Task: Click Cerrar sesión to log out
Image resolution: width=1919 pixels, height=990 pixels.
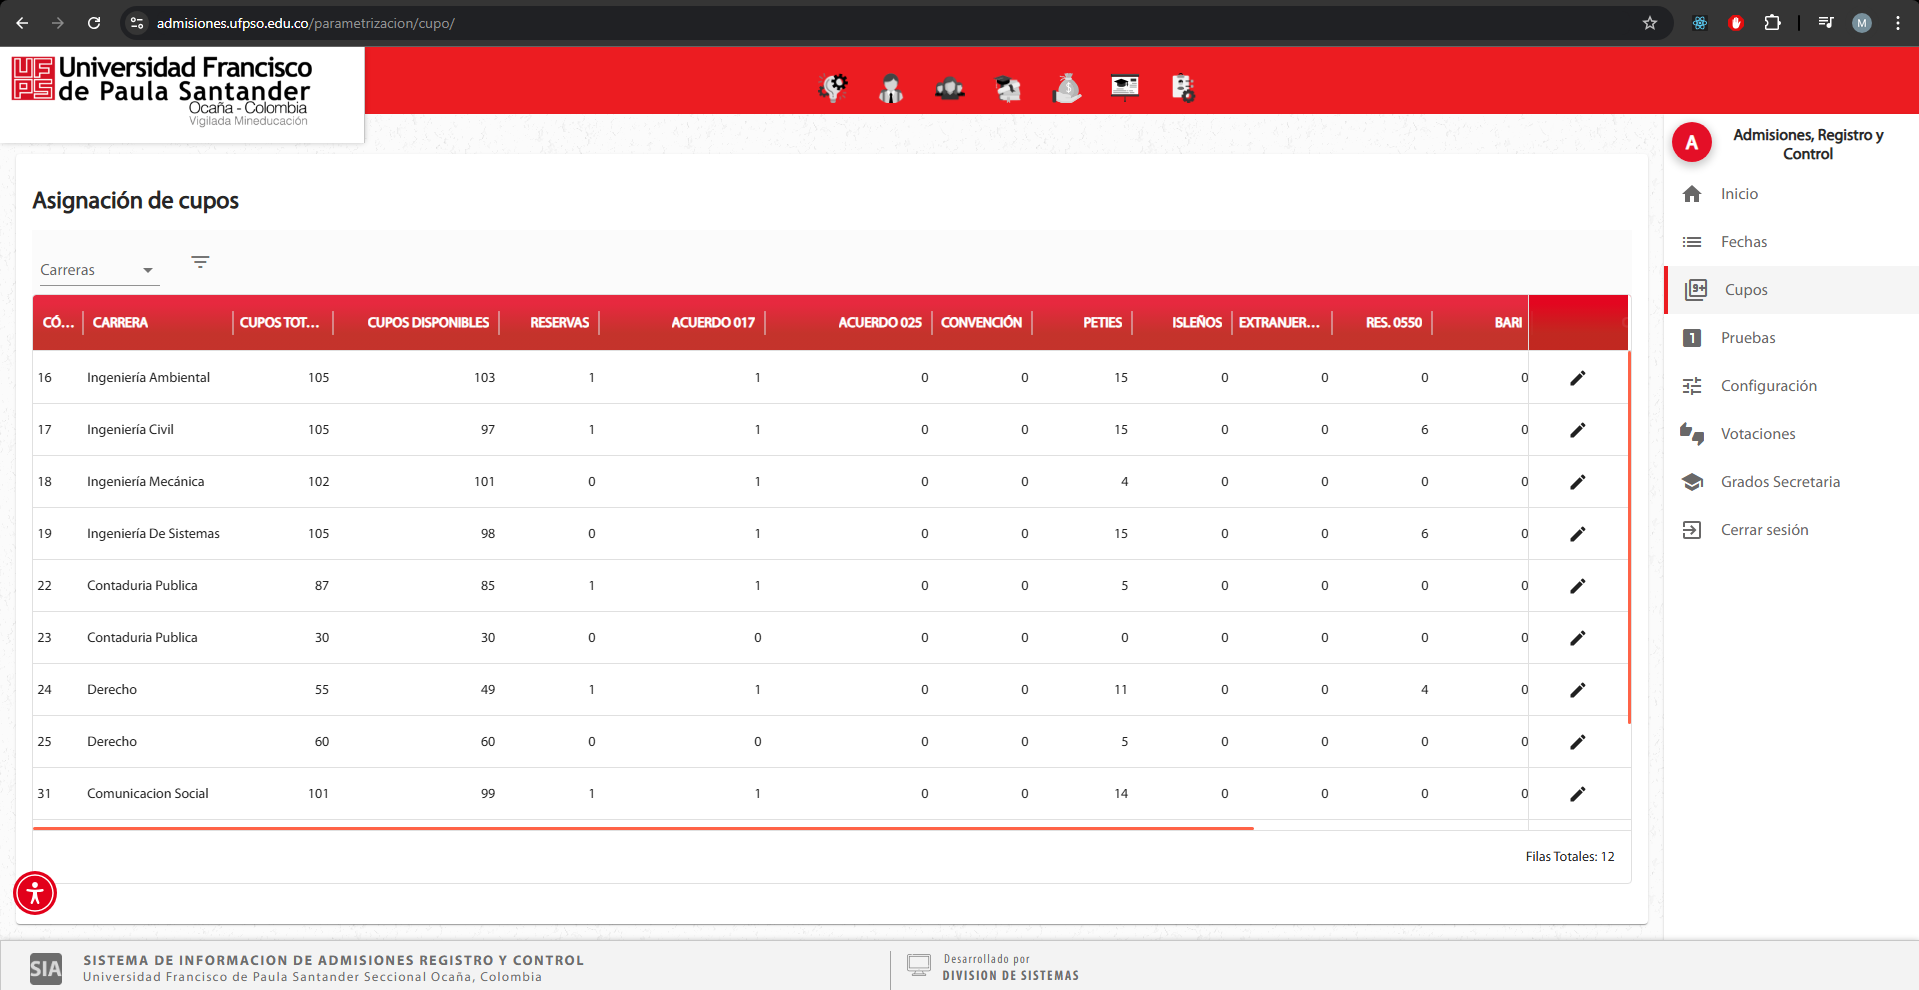Action: pyautogui.click(x=1764, y=530)
